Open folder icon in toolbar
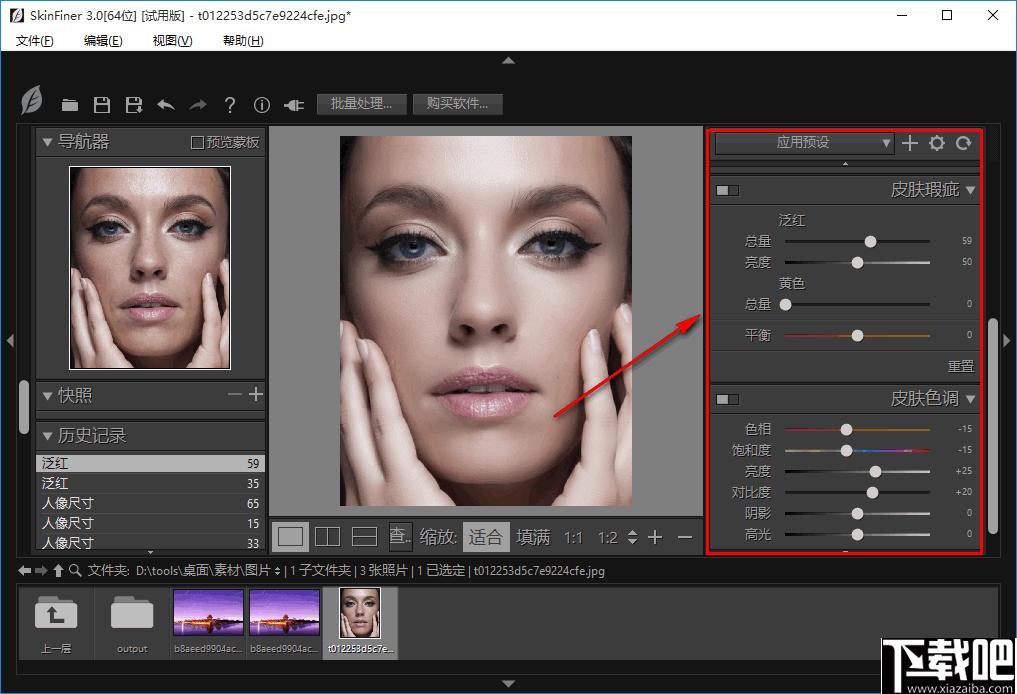Viewport: 1017px width, 694px height. (70, 105)
